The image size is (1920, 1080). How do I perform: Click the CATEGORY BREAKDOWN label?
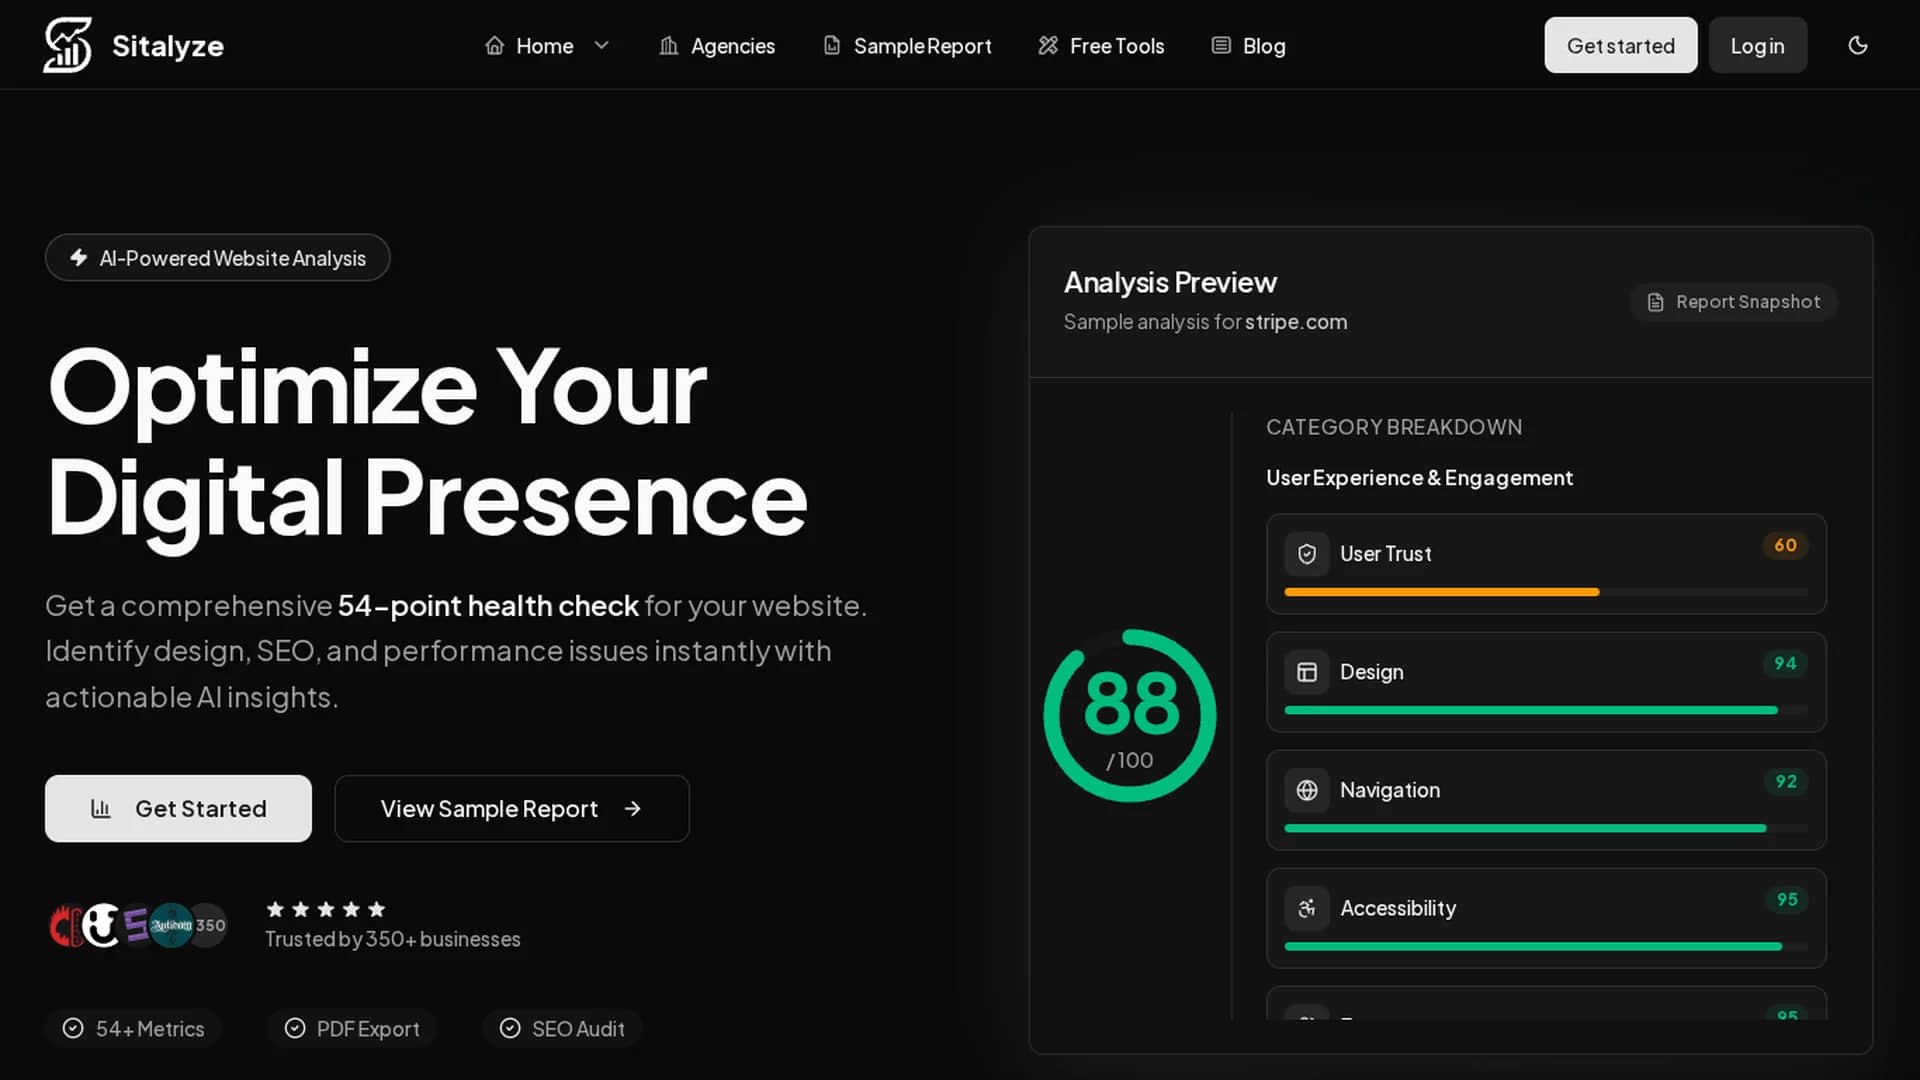pos(1394,427)
